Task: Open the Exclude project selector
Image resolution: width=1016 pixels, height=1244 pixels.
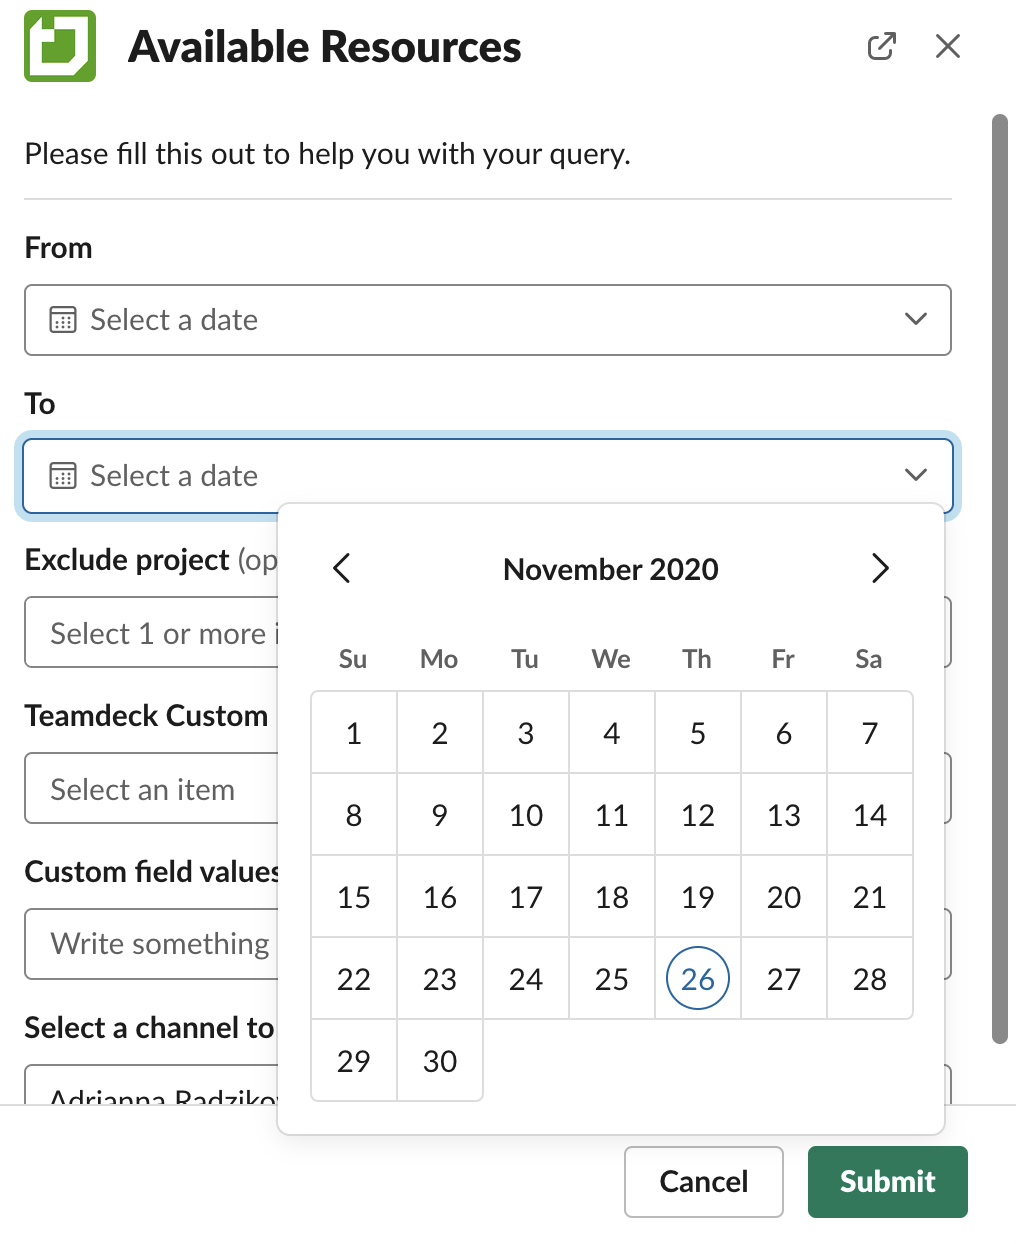Action: tap(150, 632)
